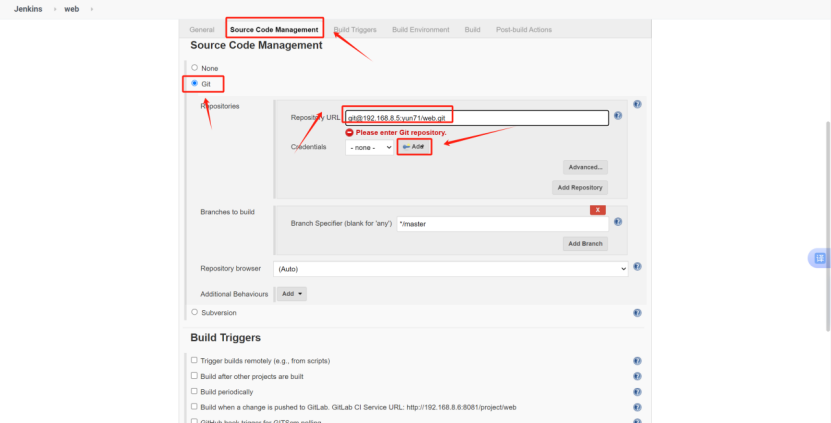This screenshot has height=423, width=831.
Task: Select the None source control radio
Action: coord(195,68)
